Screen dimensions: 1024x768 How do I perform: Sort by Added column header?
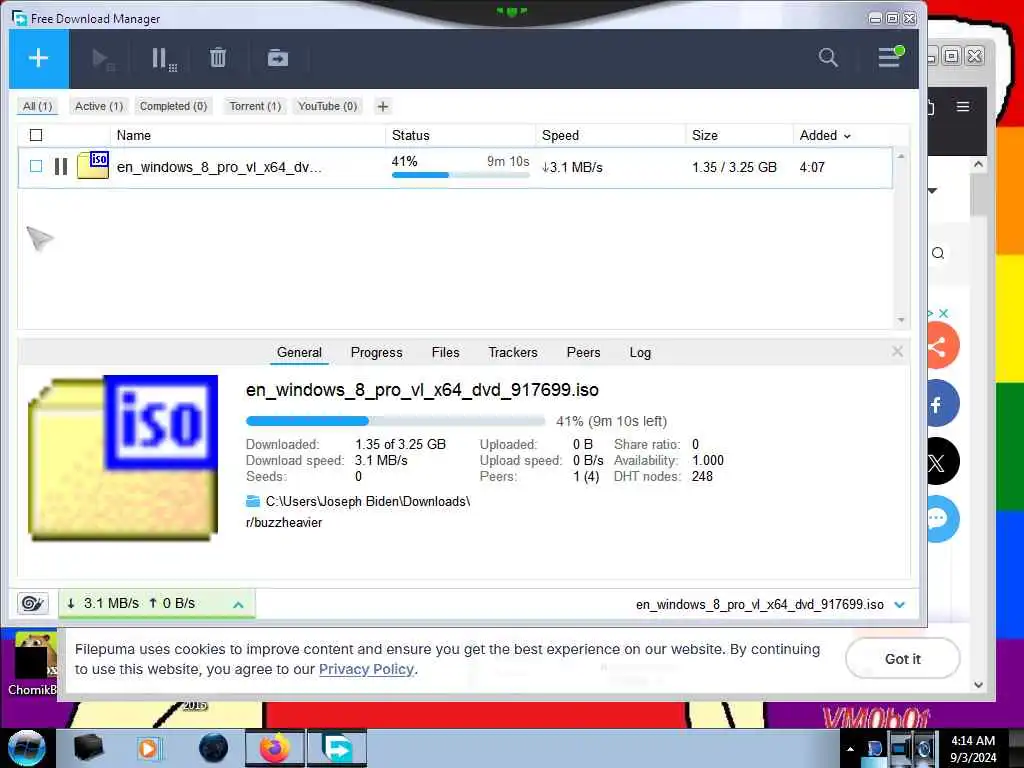click(x=825, y=135)
